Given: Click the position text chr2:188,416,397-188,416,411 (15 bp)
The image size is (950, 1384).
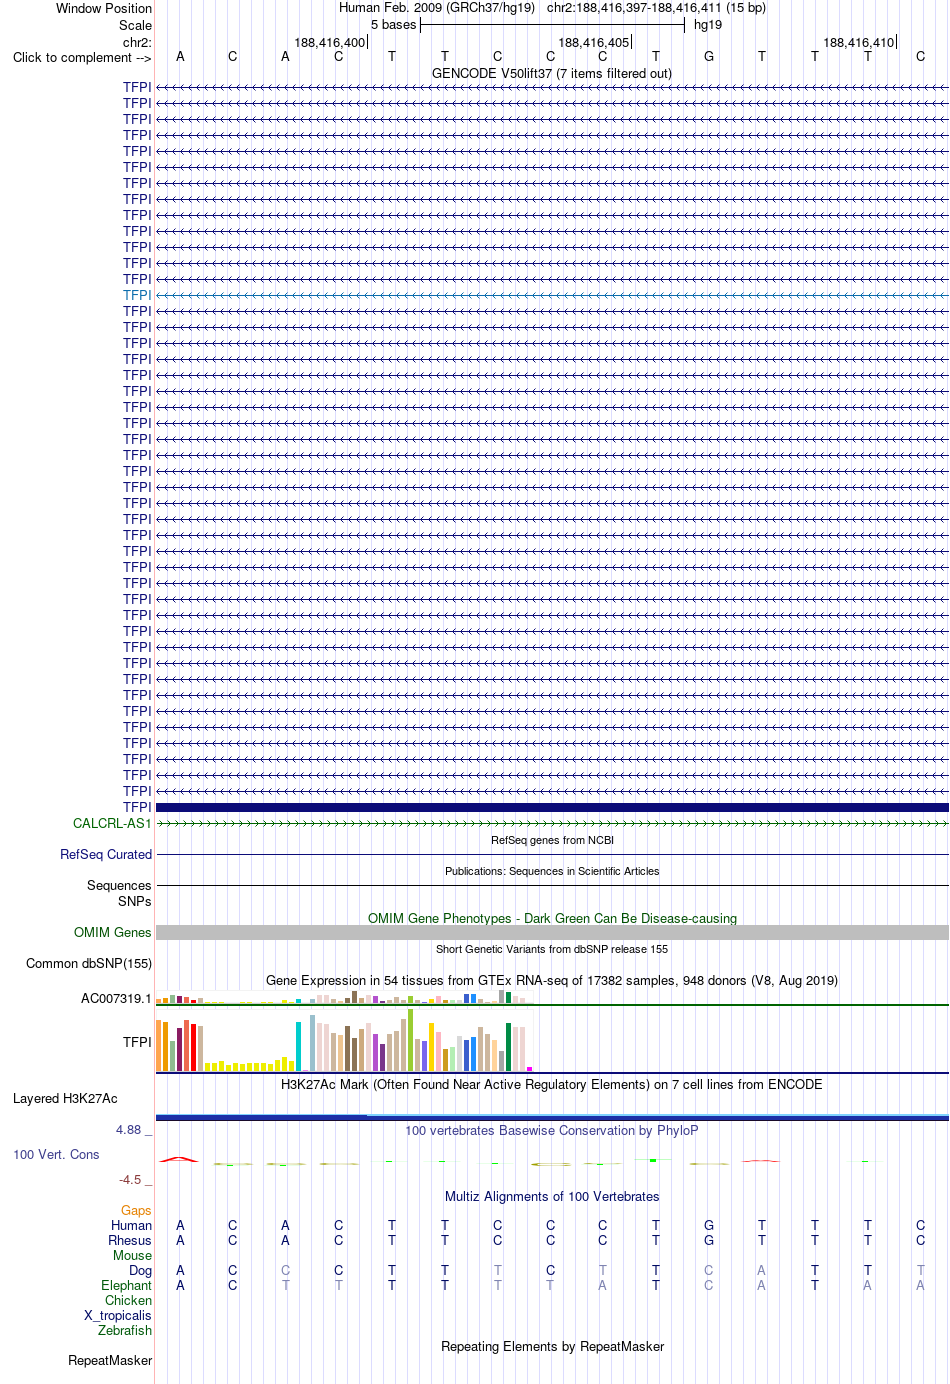Looking at the screenshot, I should (x=656, y=8).
